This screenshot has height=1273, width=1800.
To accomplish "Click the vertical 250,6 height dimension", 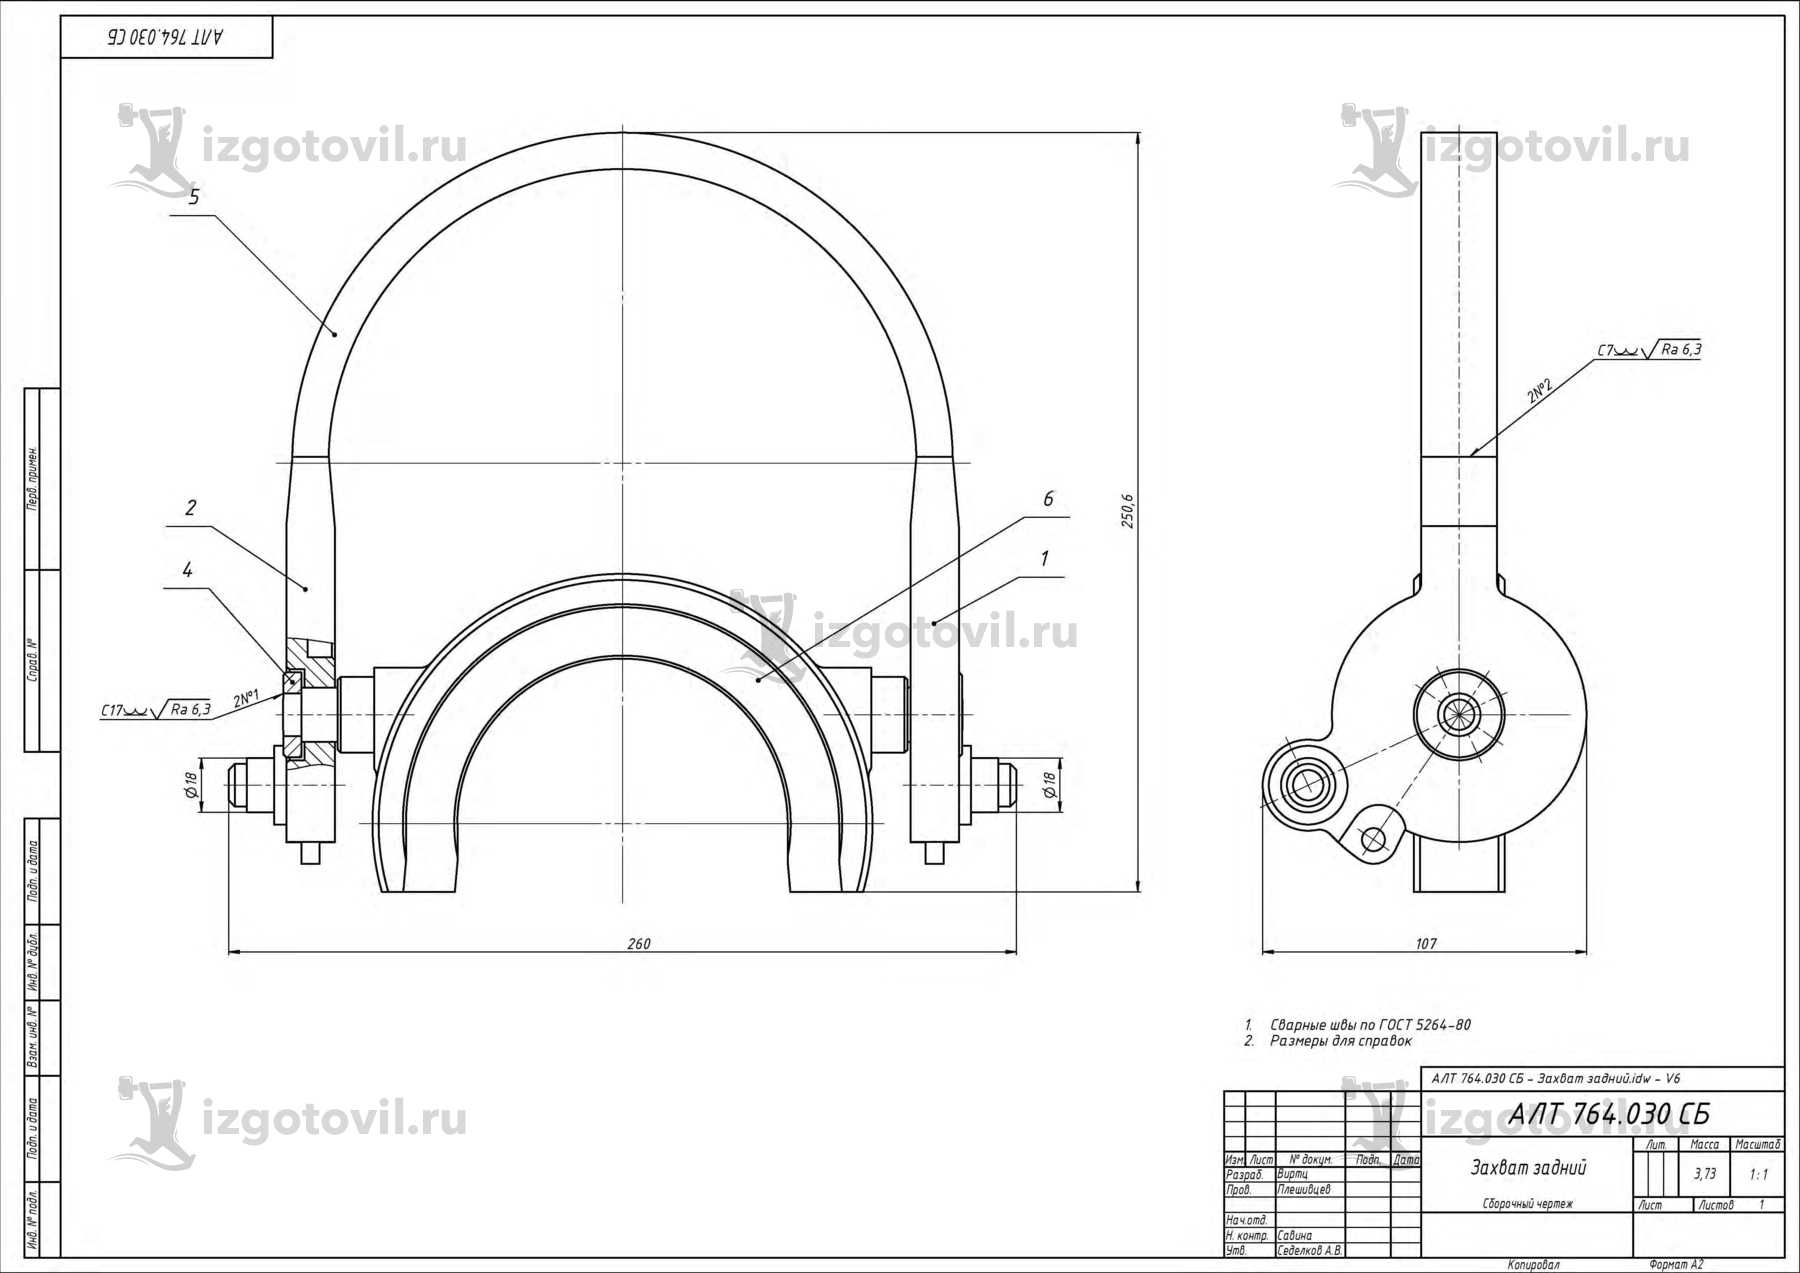I will pyautogui.click(x=1128, y=510).
